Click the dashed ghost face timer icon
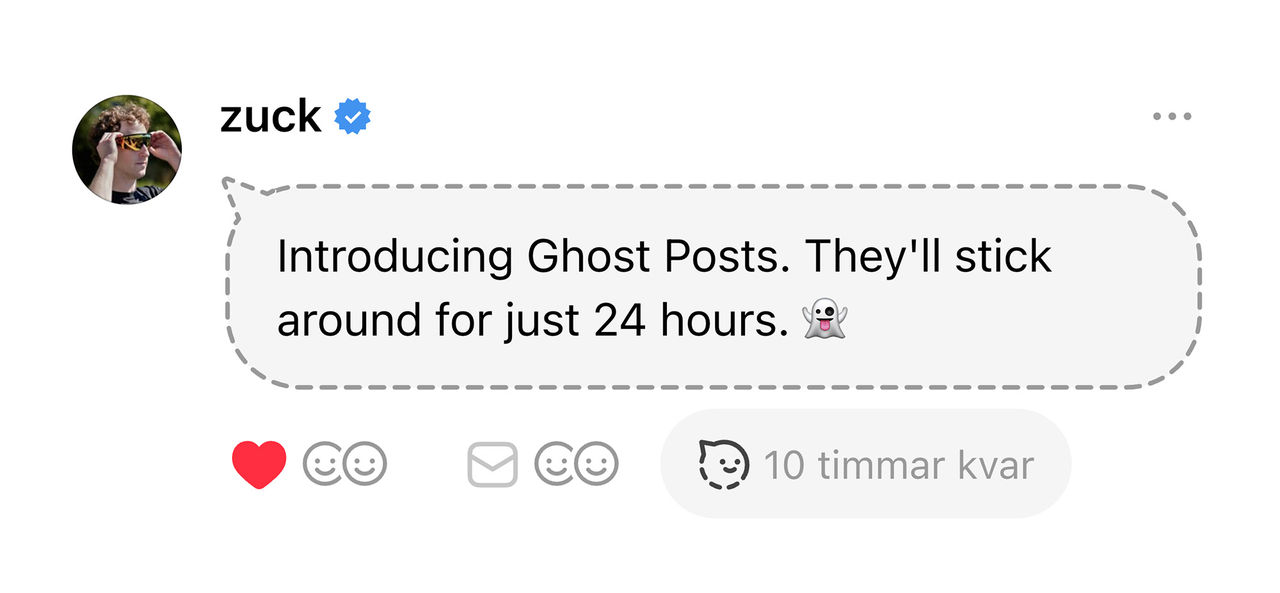 723,465
